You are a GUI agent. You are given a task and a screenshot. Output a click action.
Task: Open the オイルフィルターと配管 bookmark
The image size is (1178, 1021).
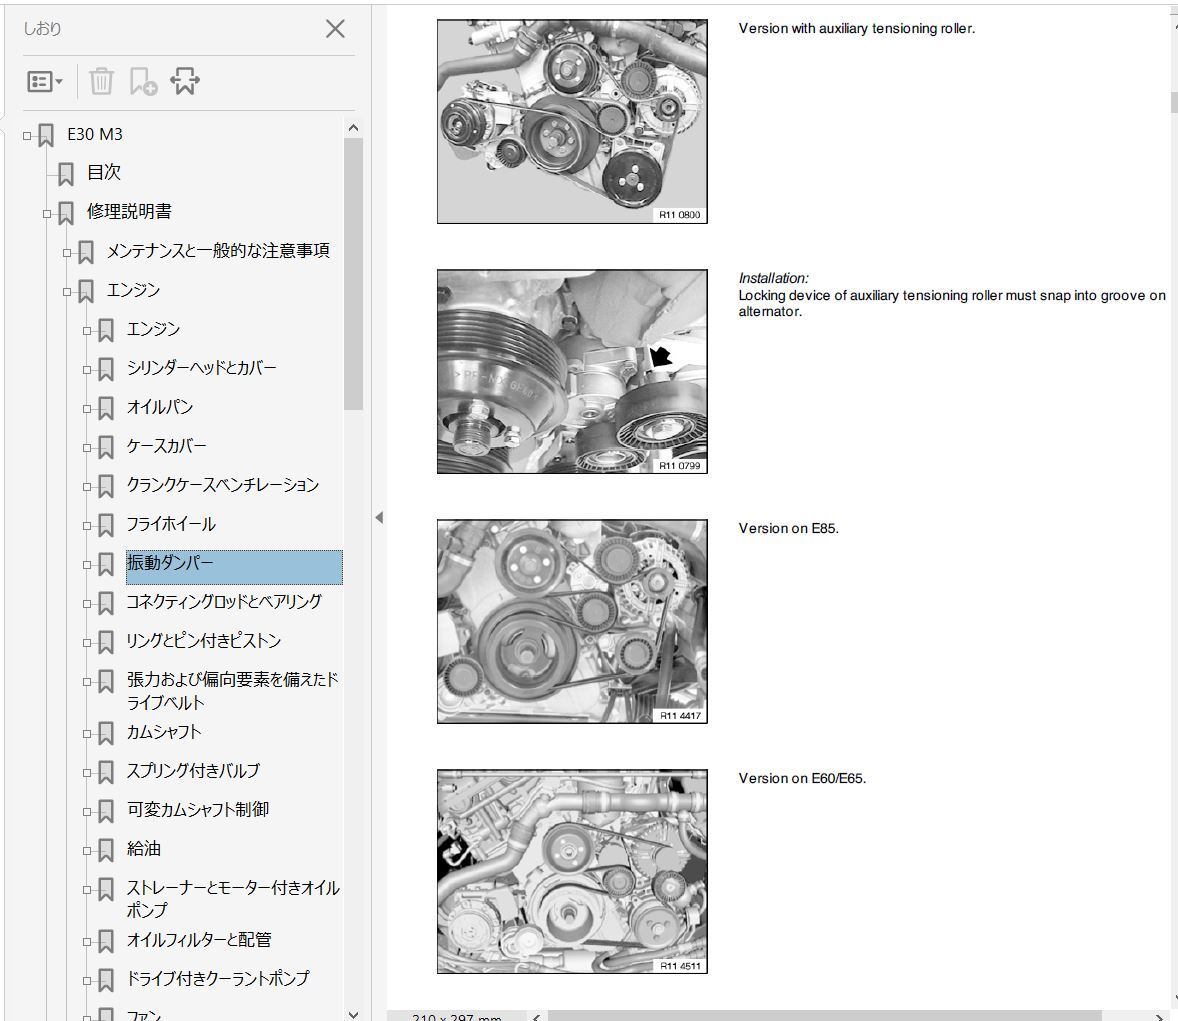coord(199,939)
